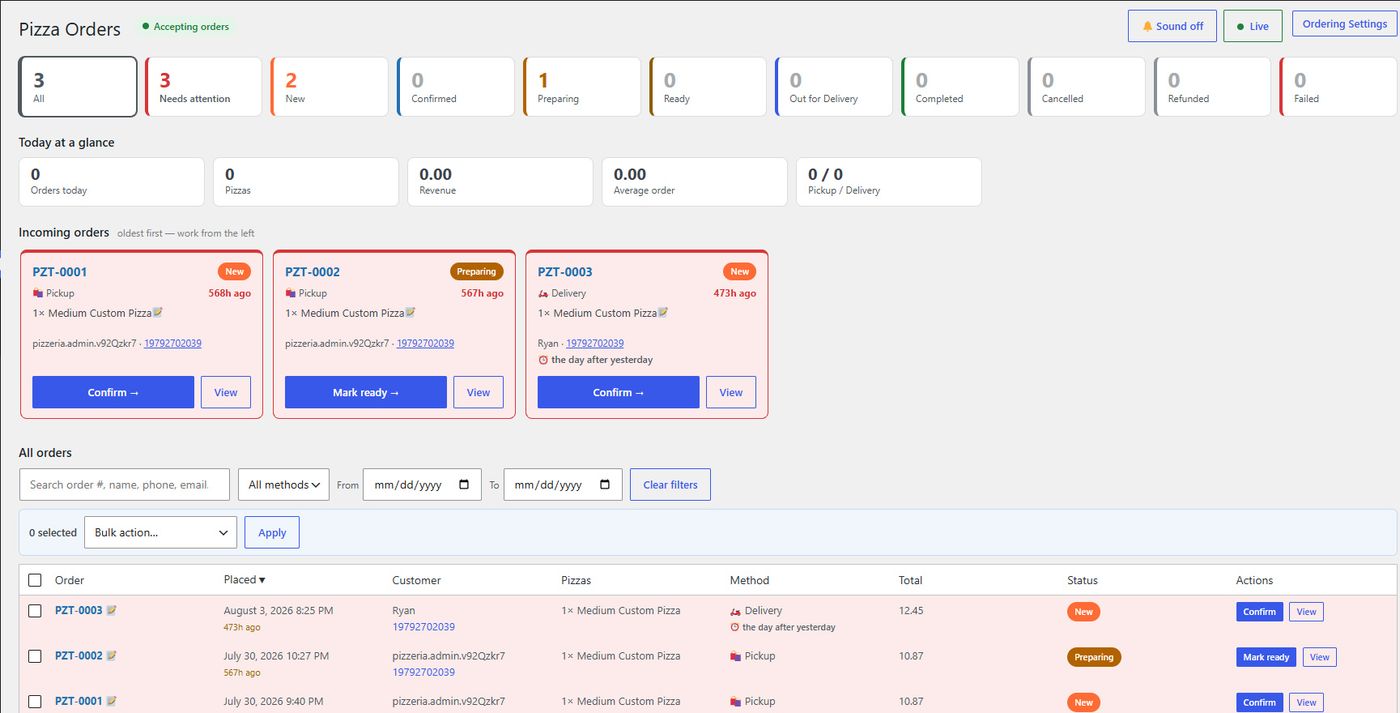The height and width of the screenshot is (713, 1400).
Task: Filter by Ready orders tab
Action: (x=708, y=87)
